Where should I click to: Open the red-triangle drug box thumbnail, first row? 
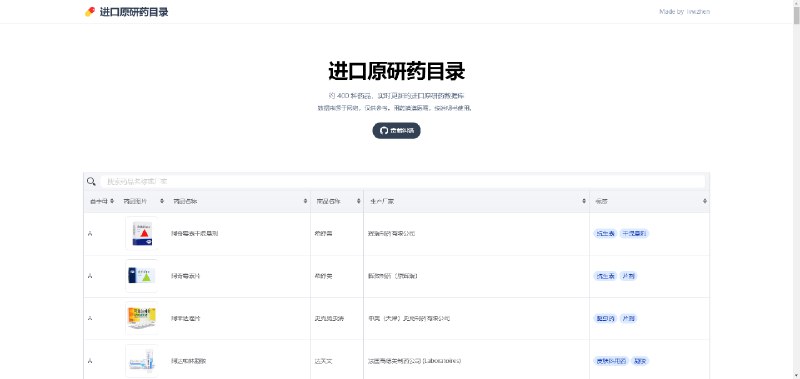(x=142, y=234)
